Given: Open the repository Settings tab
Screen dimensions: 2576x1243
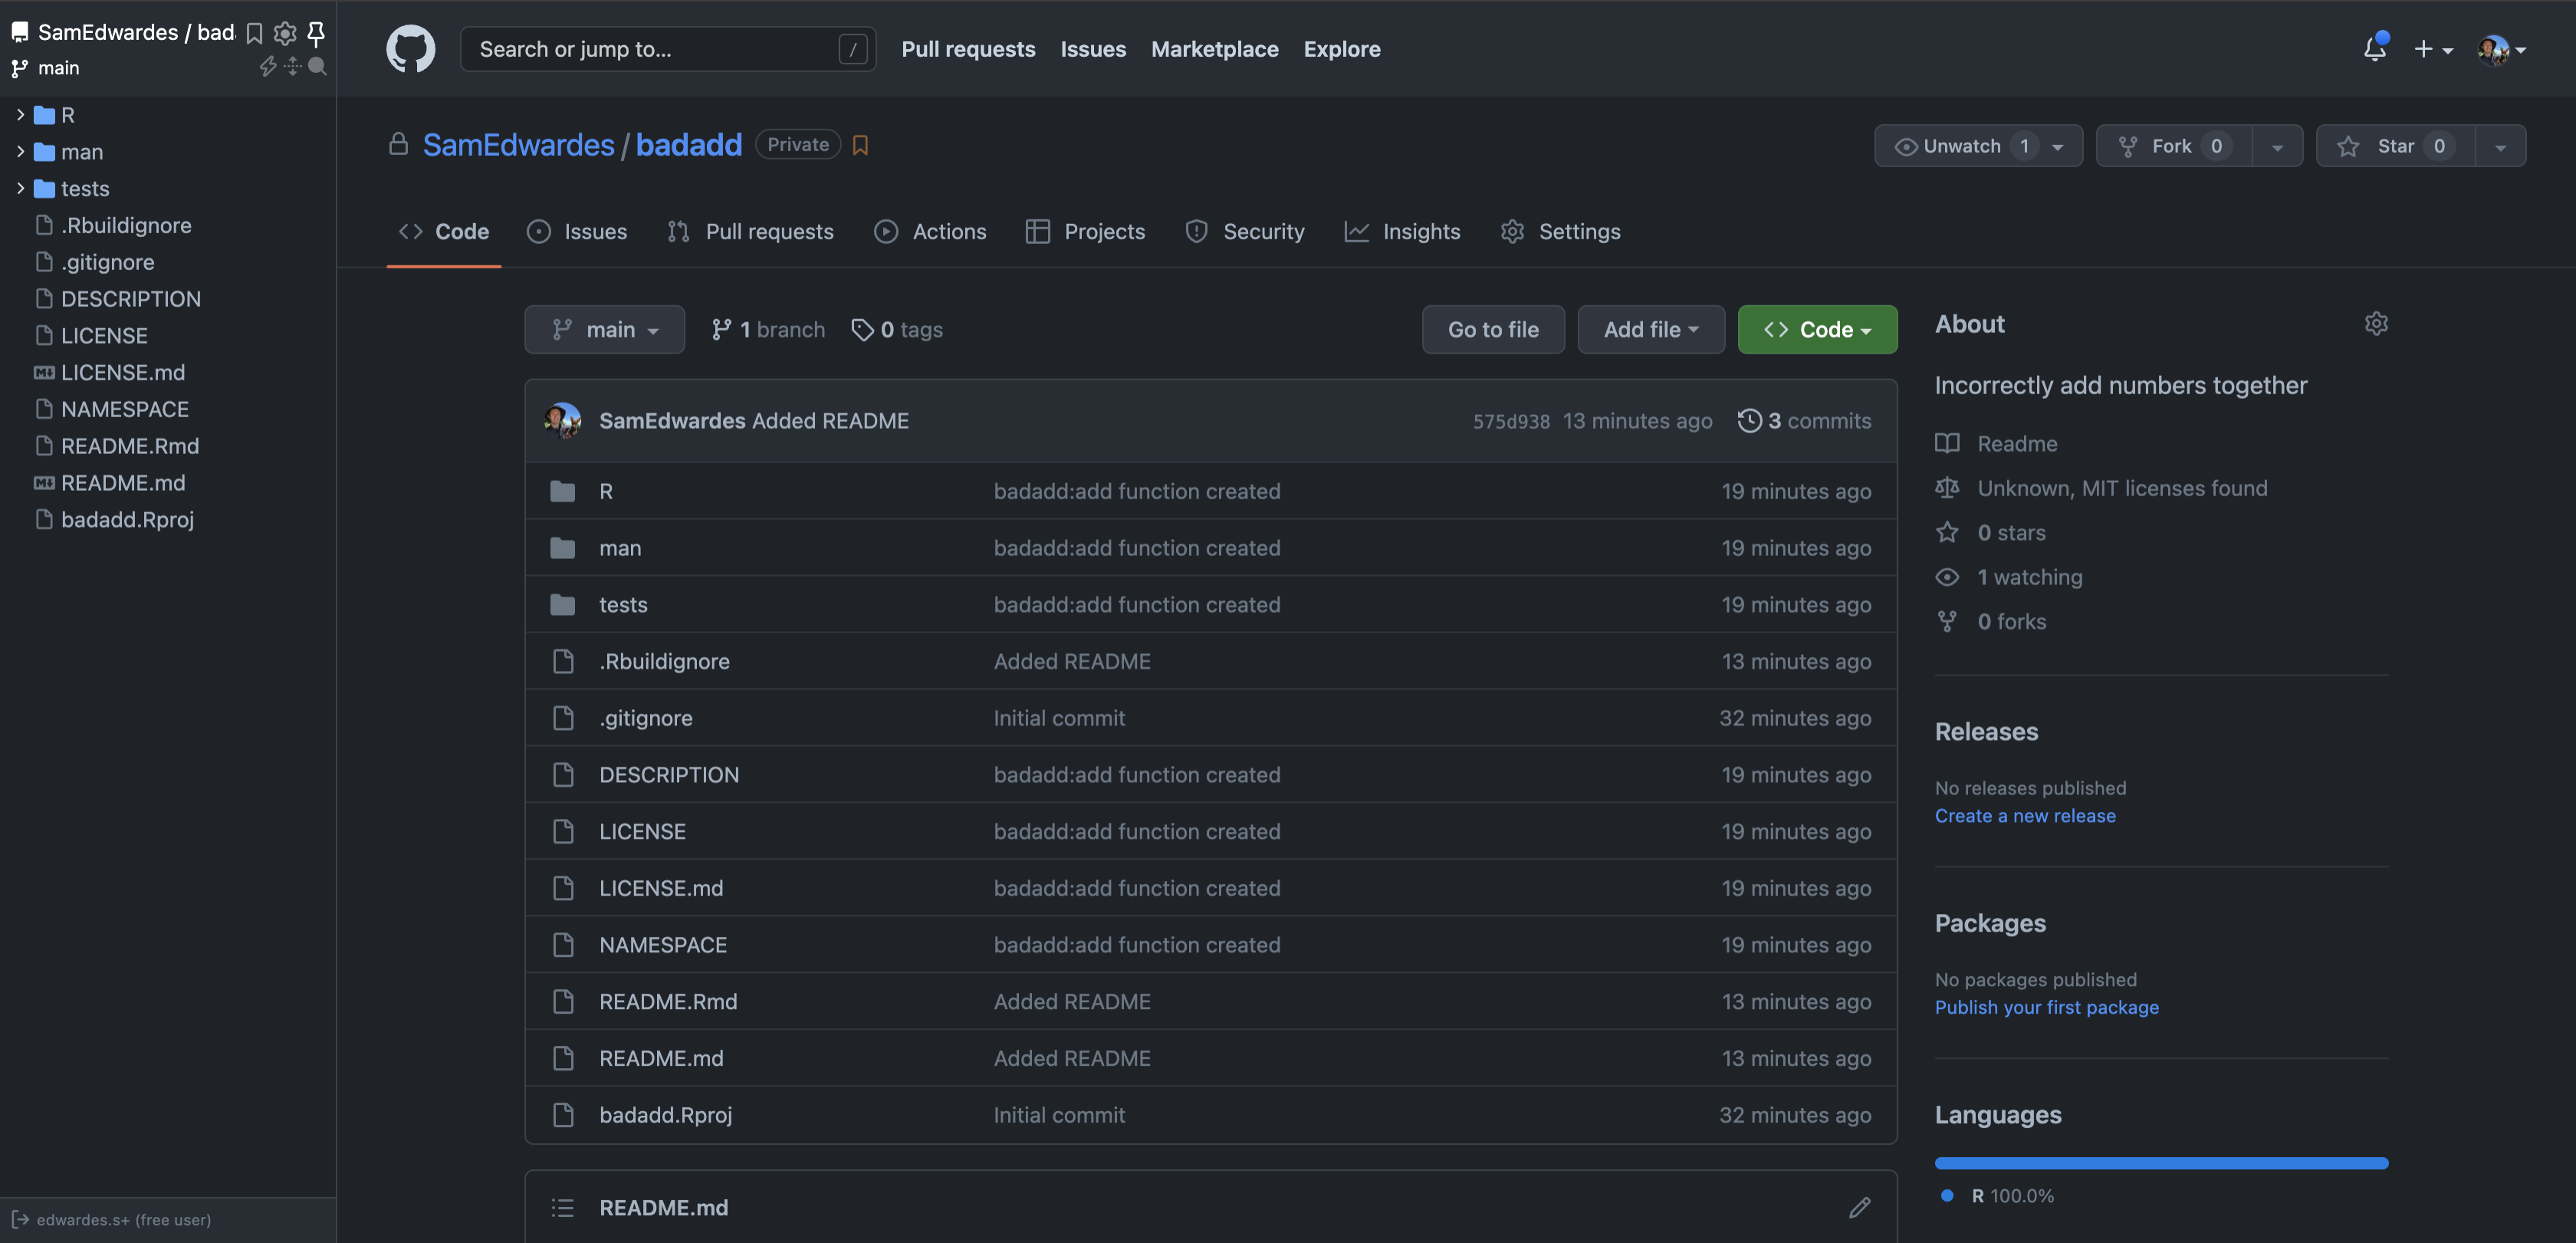Looking at the screenshot, I should click(x=1560, y=231).
